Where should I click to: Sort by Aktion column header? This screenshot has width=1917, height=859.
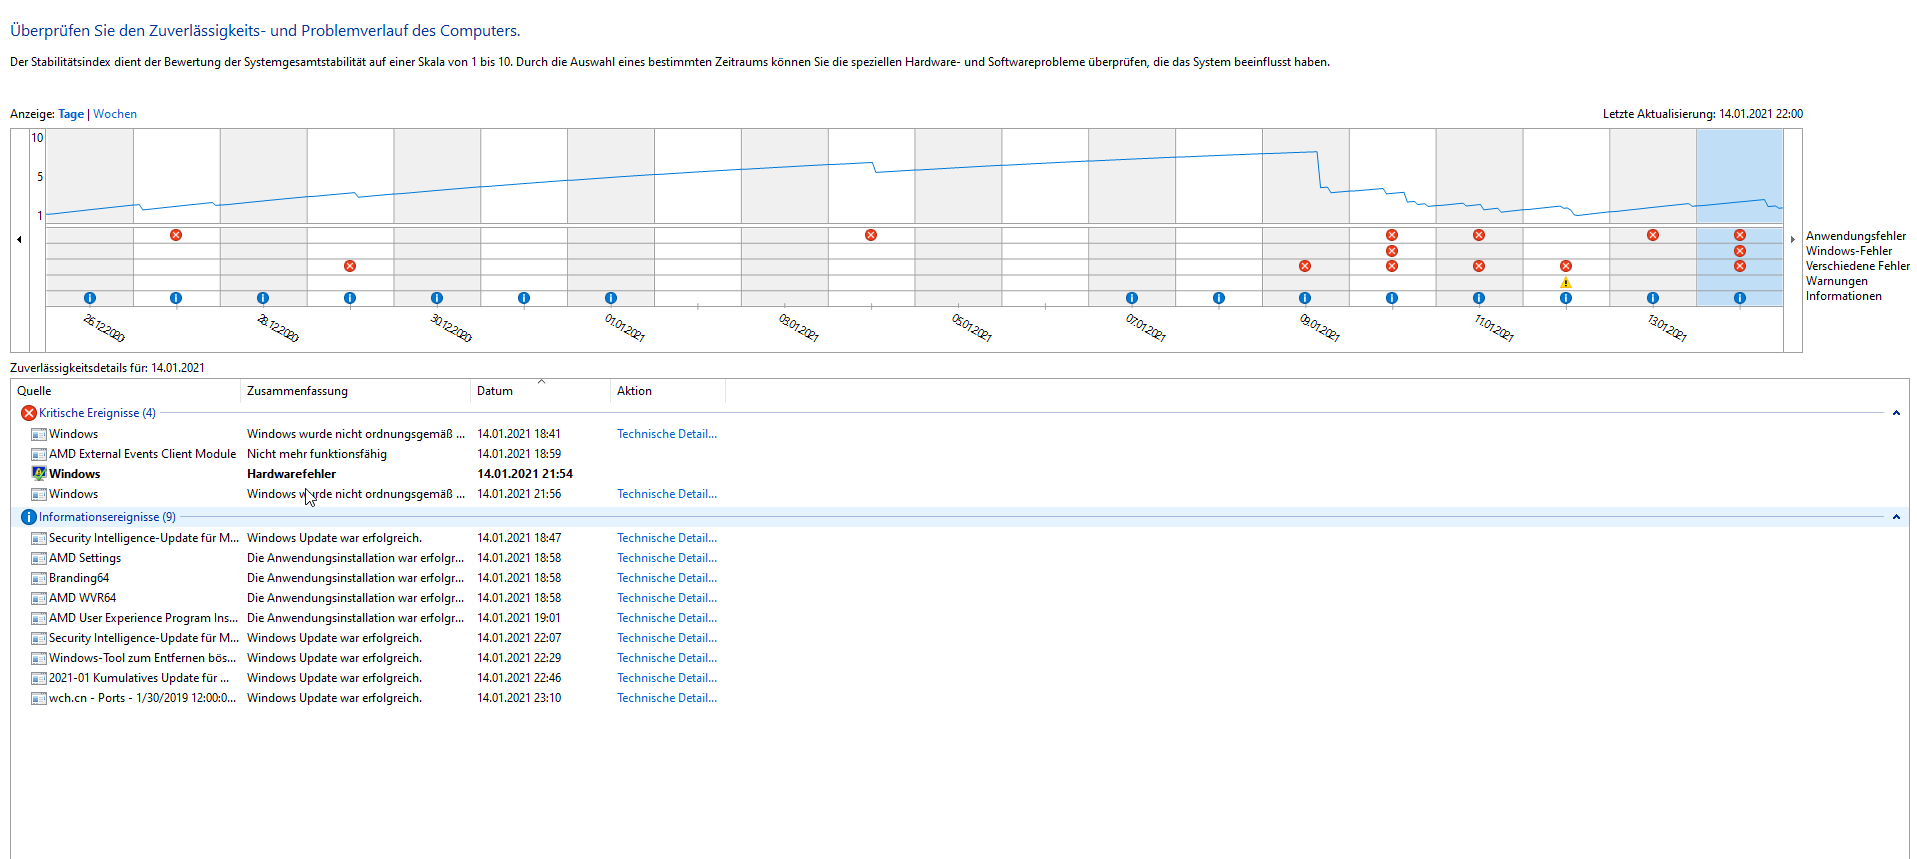tap(668, 391)
